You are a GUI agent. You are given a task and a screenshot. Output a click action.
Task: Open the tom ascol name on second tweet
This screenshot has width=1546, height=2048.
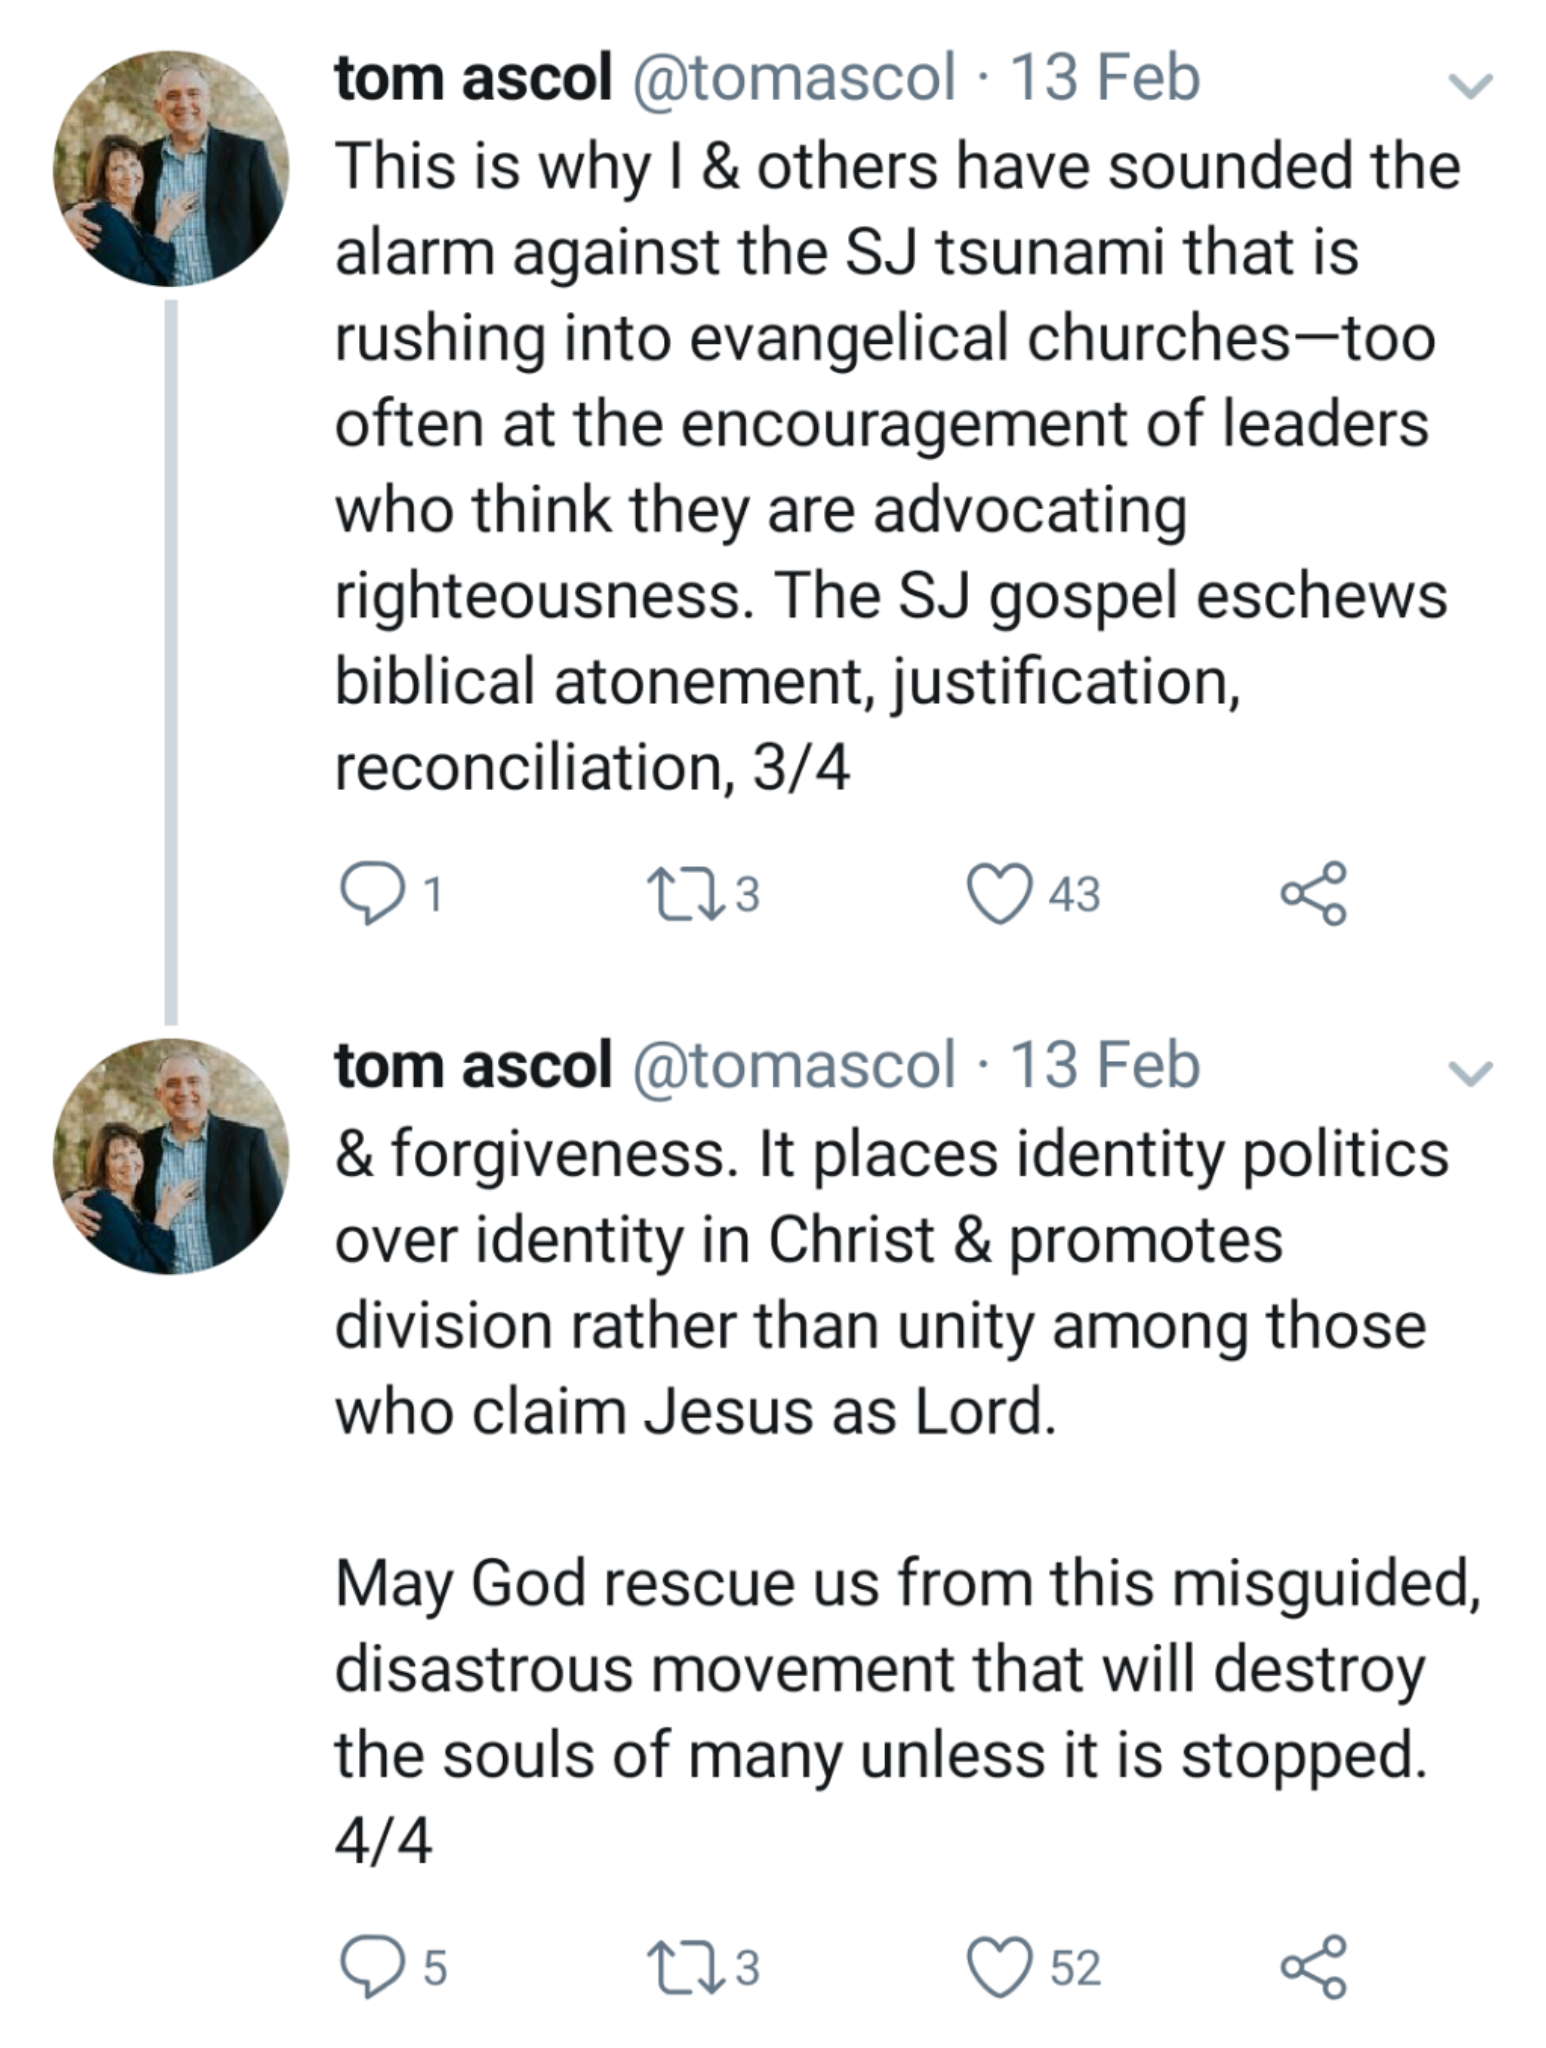[473, 1065]
